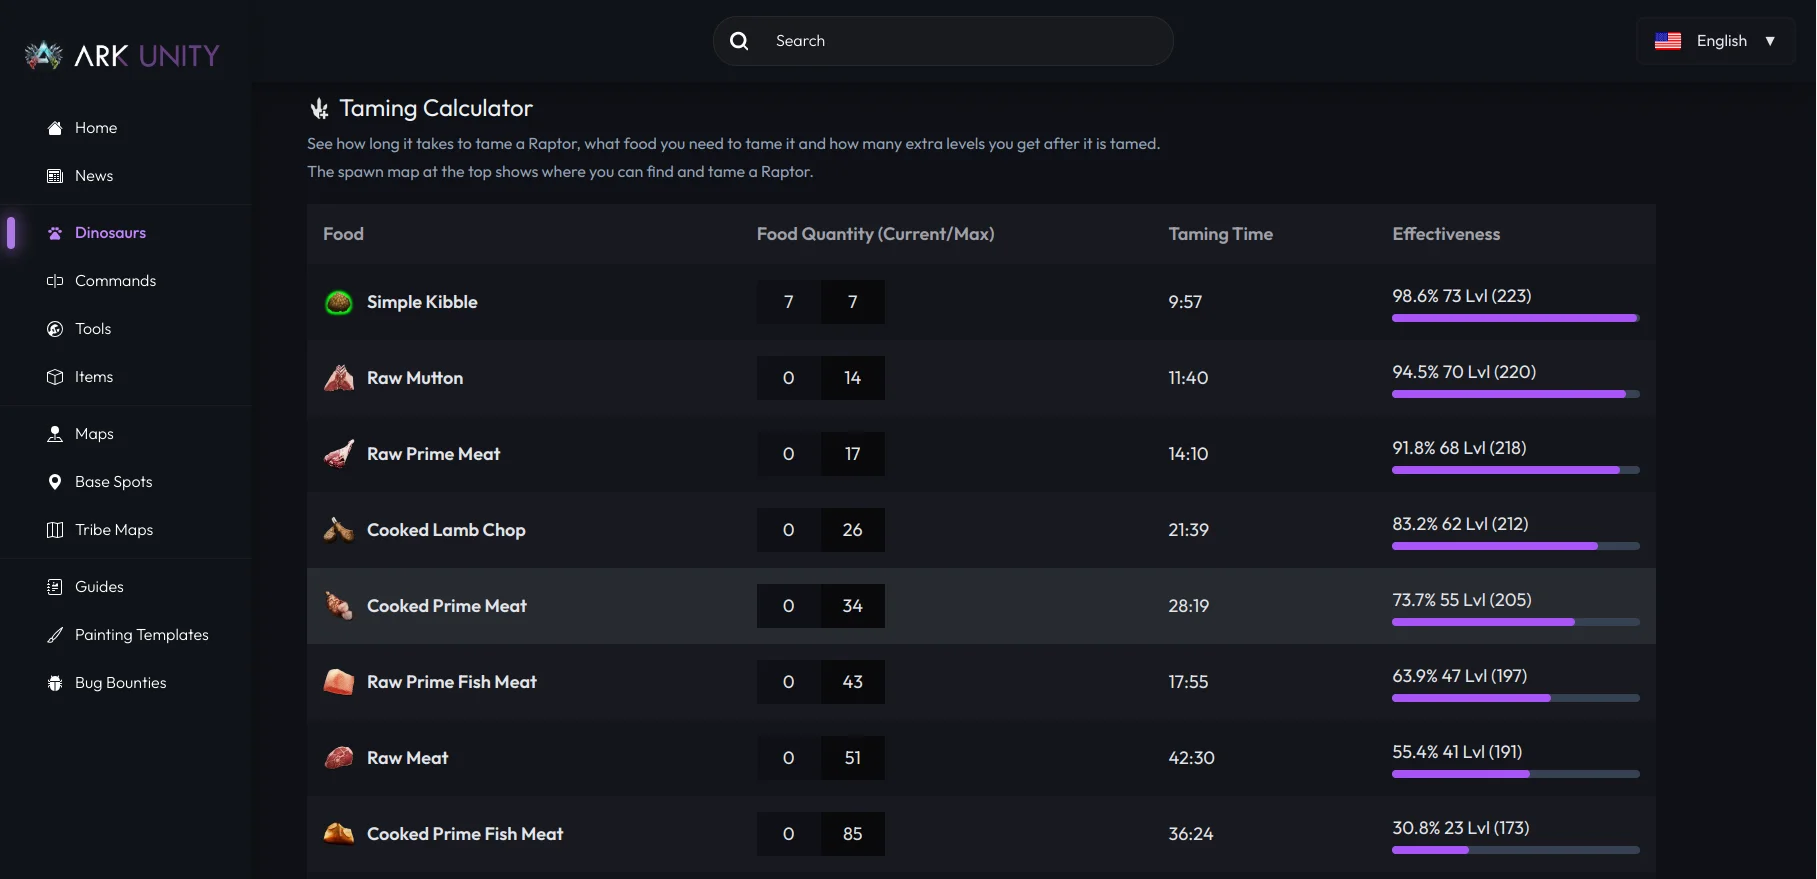The width and height of the screenshot is (1817, 879).
Task: Set Raw Mutton current quantity field
Action: tap(788, 378)
